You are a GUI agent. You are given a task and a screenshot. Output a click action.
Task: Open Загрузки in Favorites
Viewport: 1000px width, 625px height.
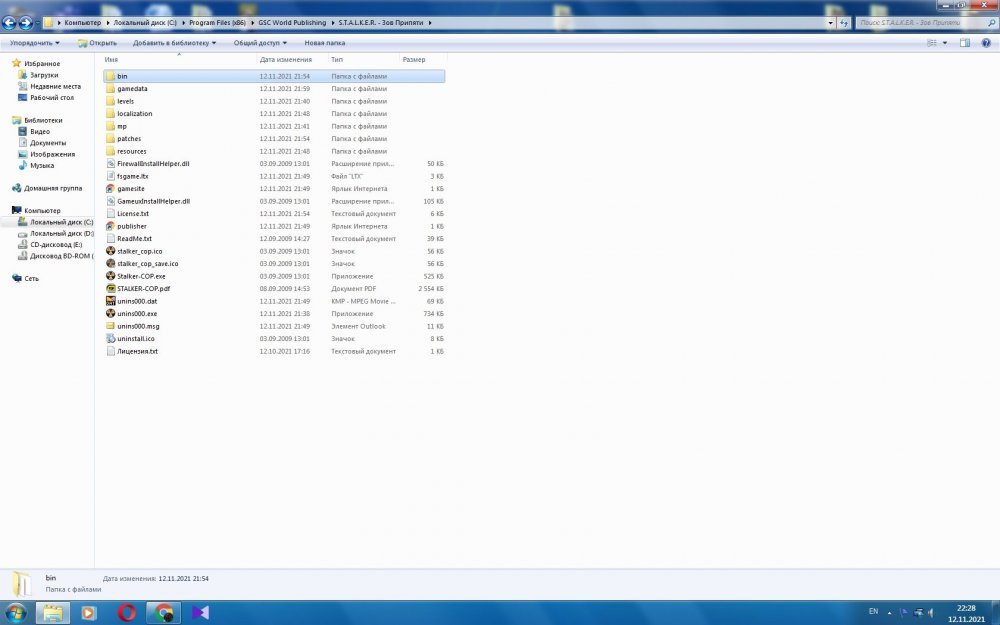pyautogui.click(x=44, y=75)
